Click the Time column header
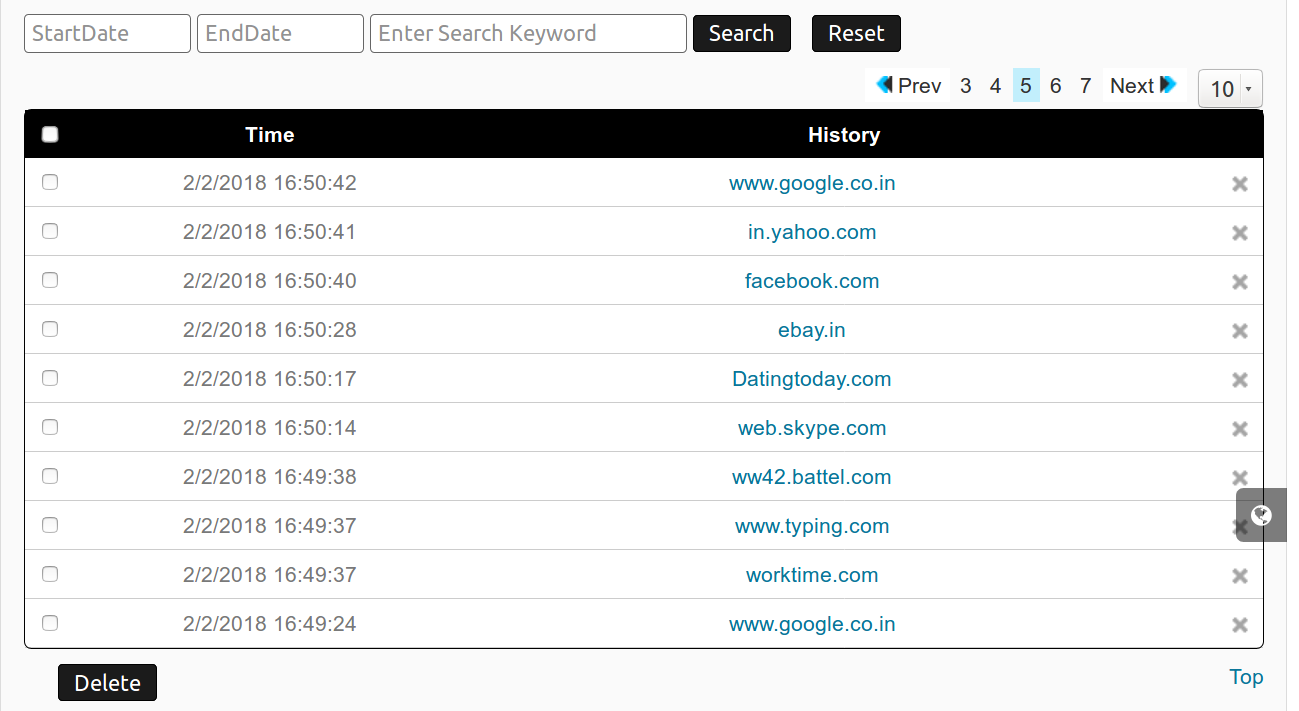 pyautogui.click(x=270, y=135)
